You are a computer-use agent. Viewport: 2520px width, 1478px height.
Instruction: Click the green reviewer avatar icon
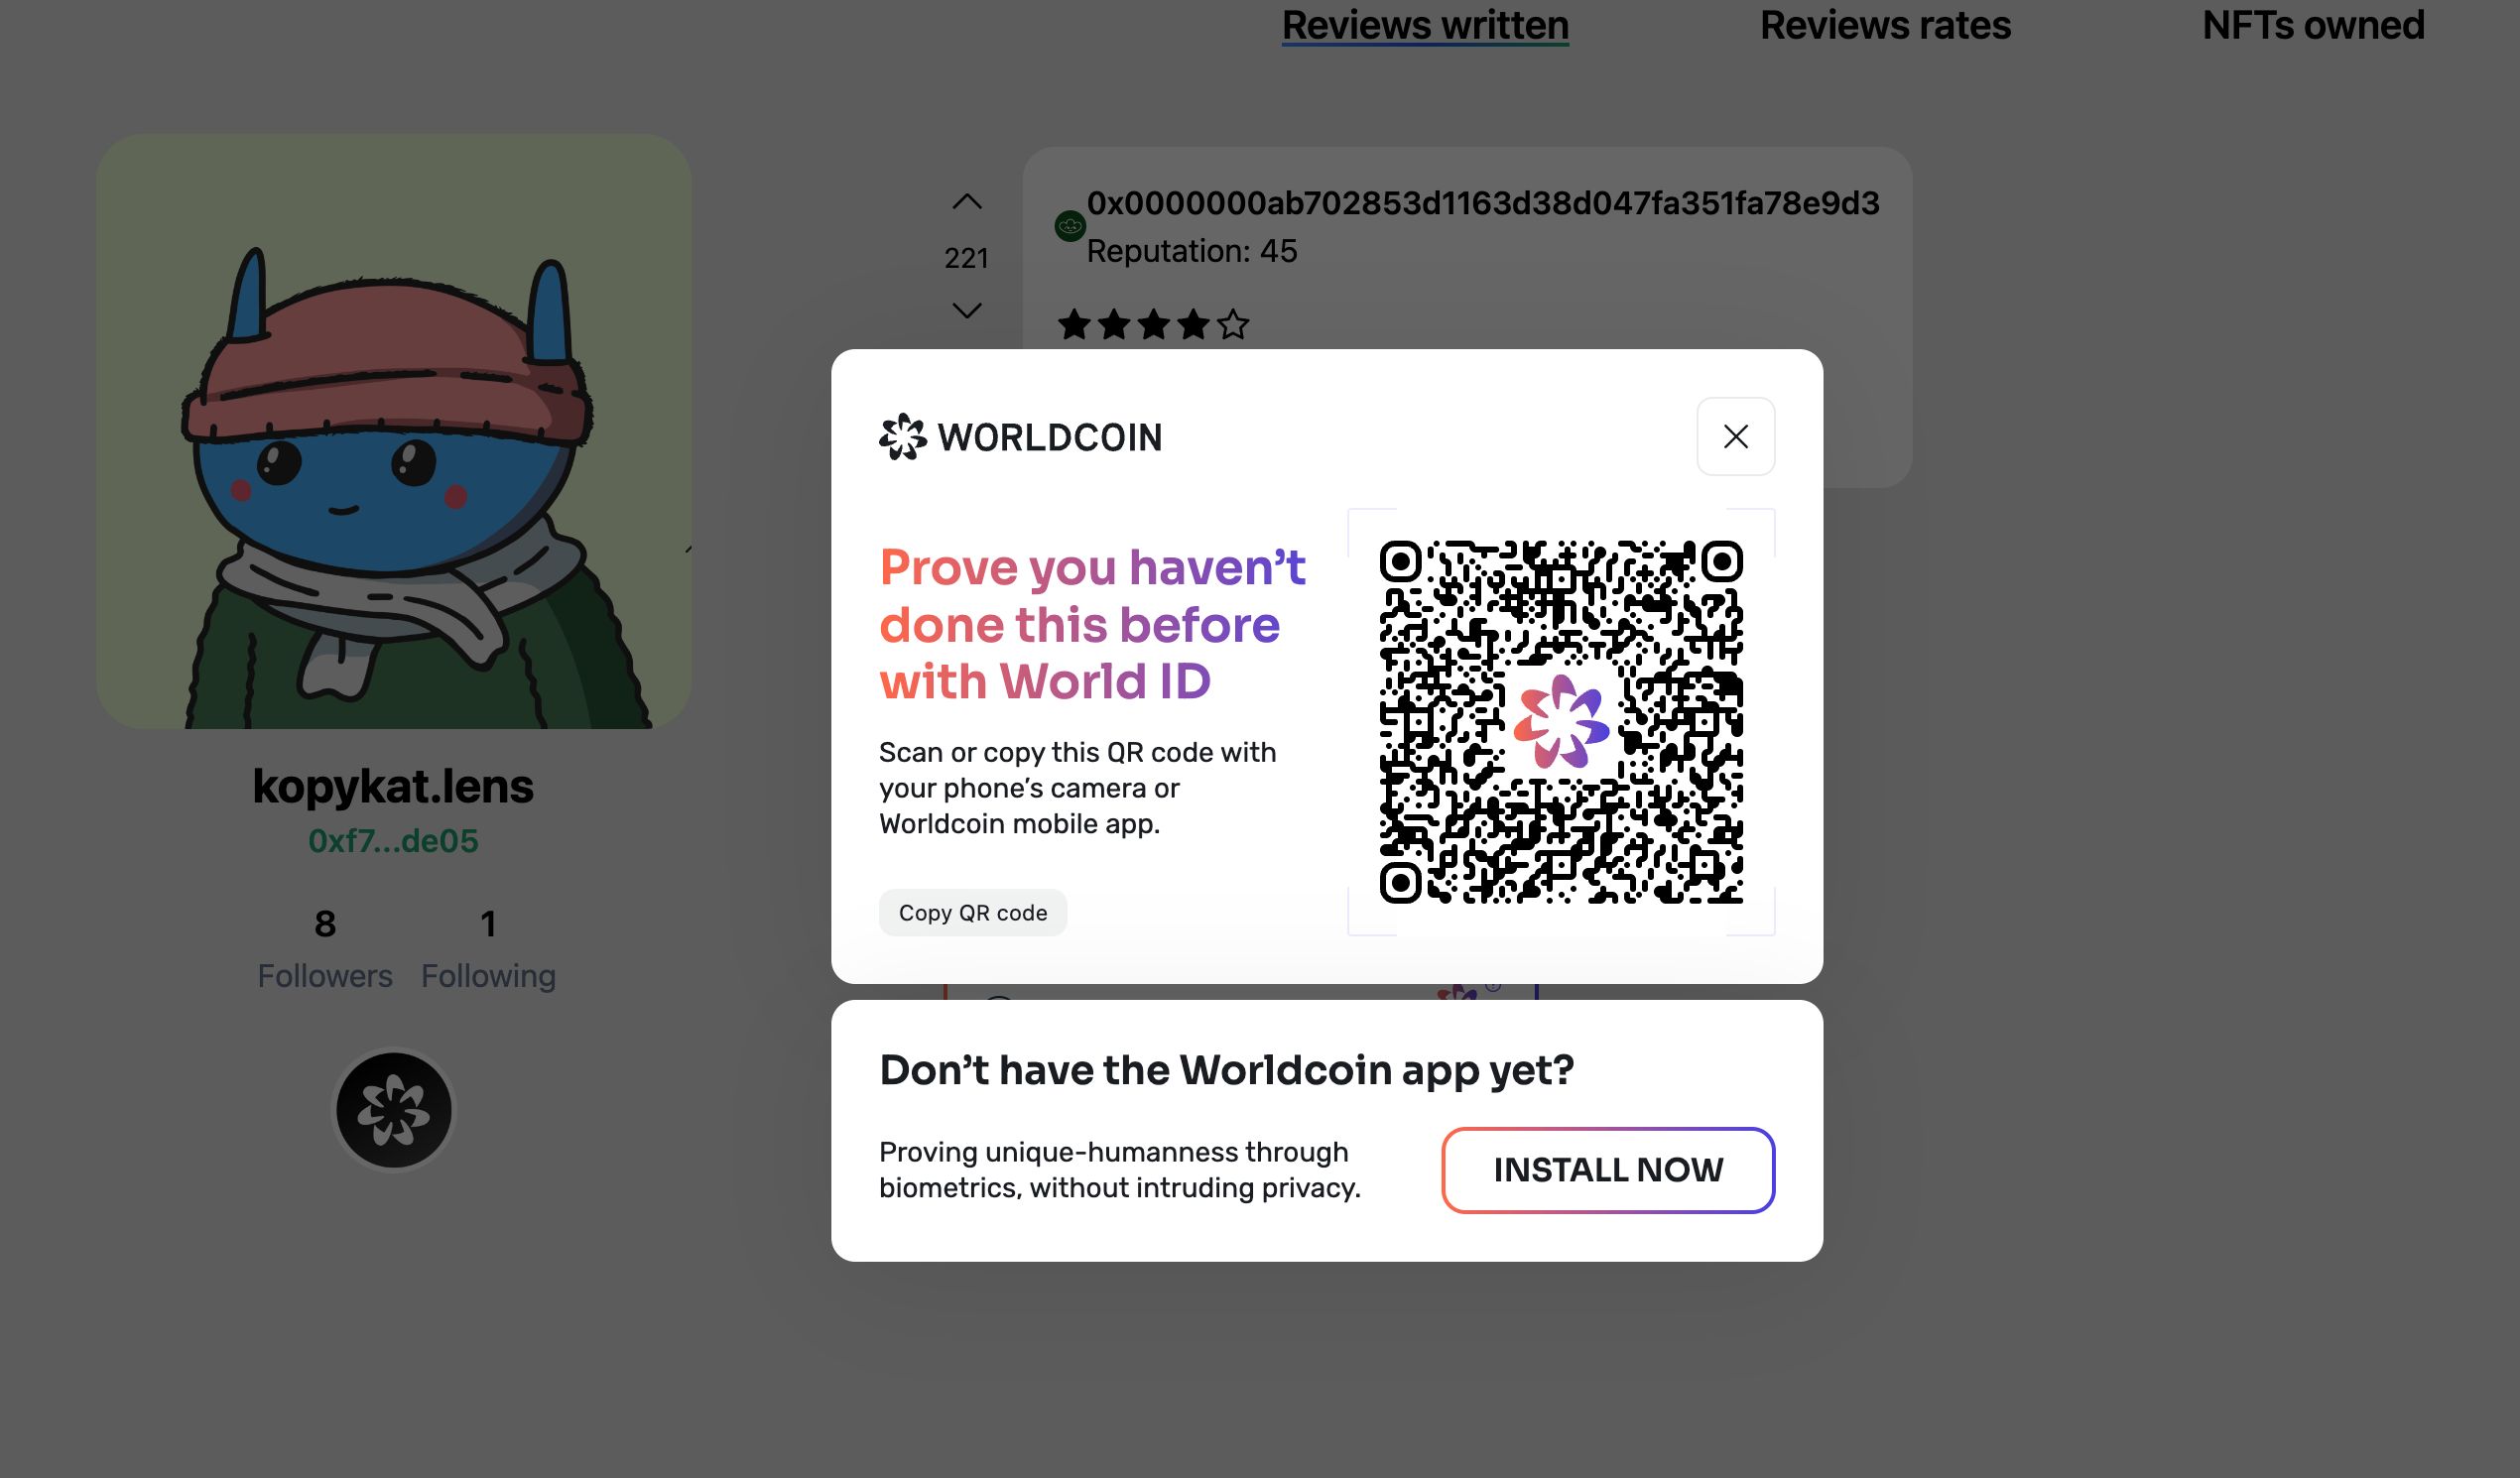[x=1070, y=226]
